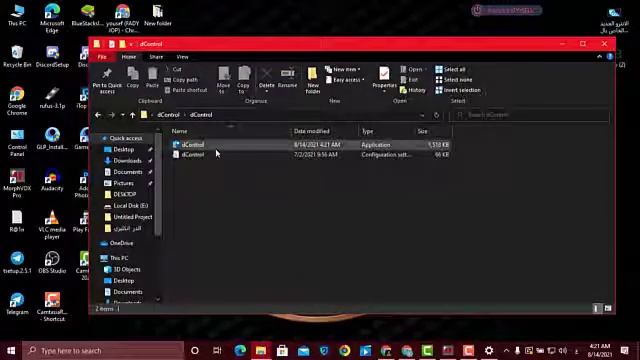The width and height of the screenshot is (640, 360).
Task: Click Copy path option
Action: [181, 80]
